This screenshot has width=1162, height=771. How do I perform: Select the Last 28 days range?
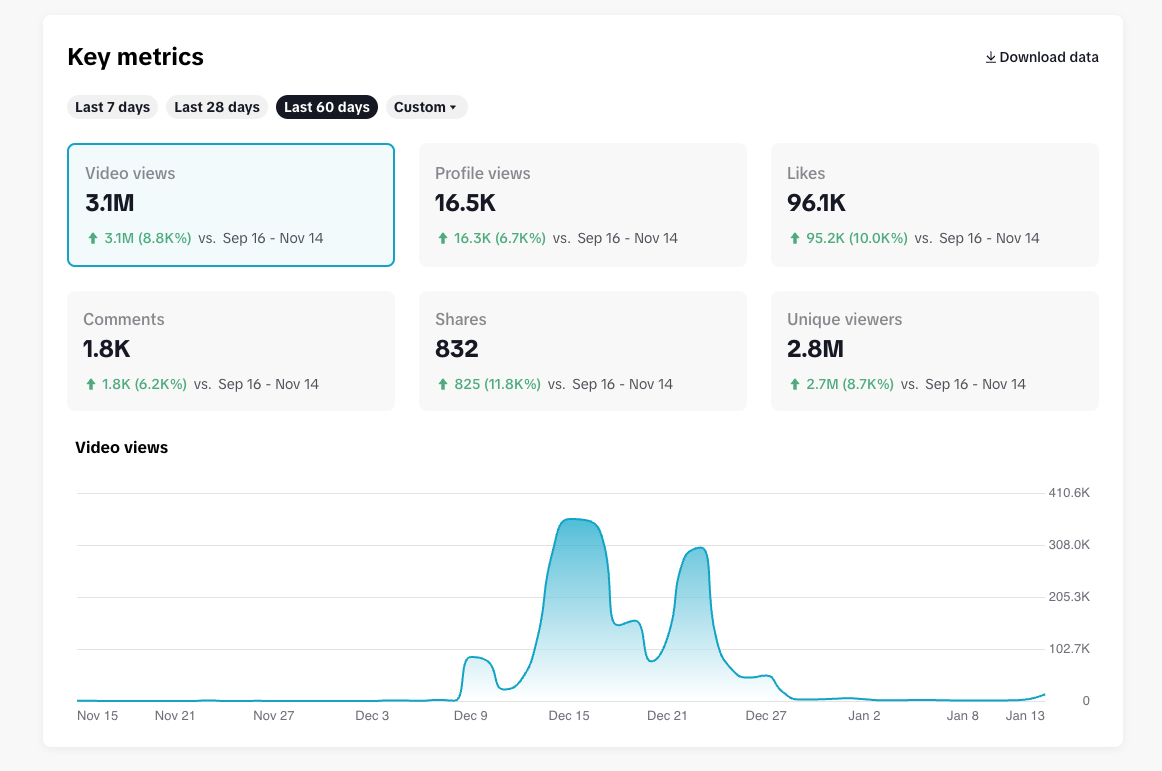point(217,107)
